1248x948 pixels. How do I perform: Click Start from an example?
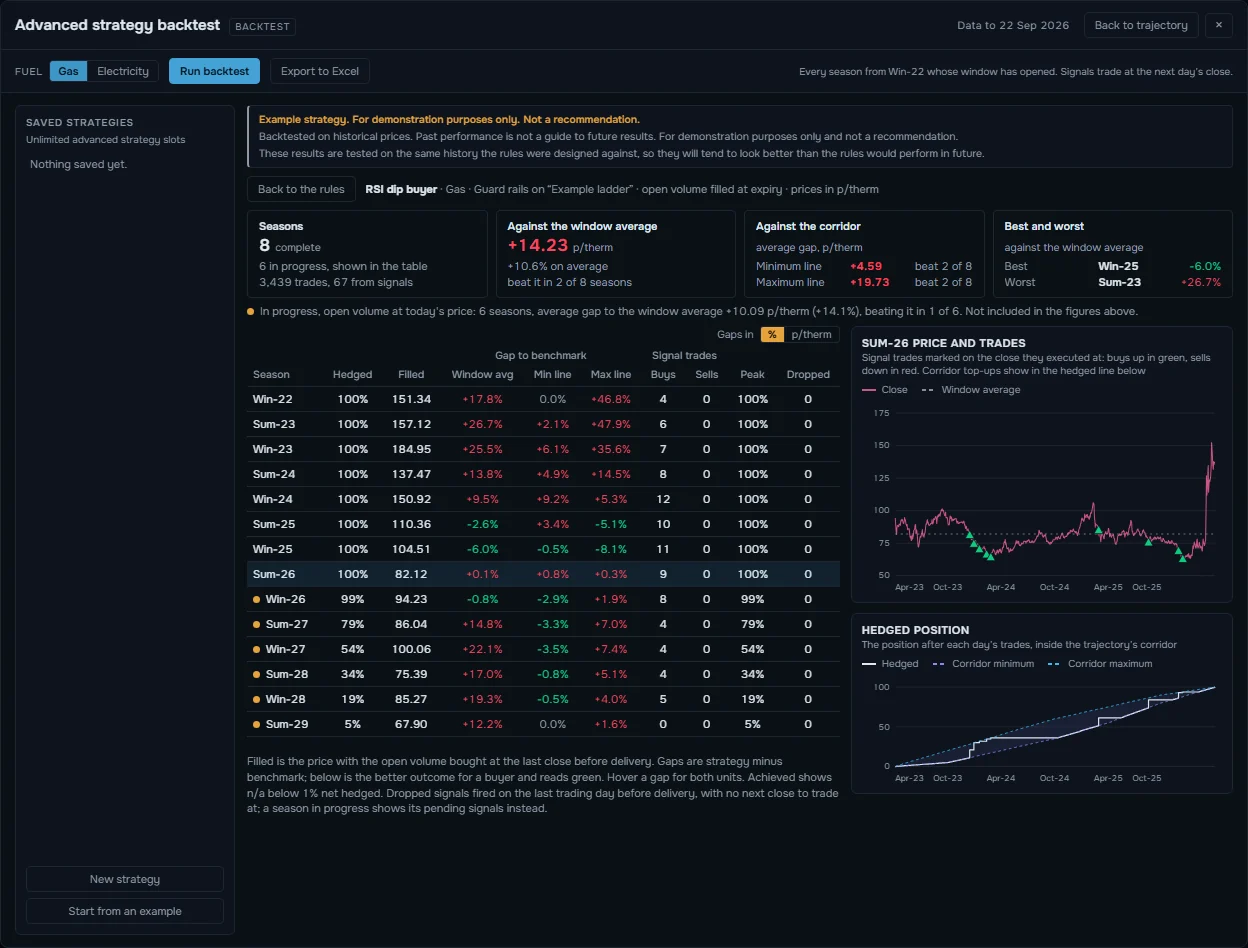(x=125, y=911)
